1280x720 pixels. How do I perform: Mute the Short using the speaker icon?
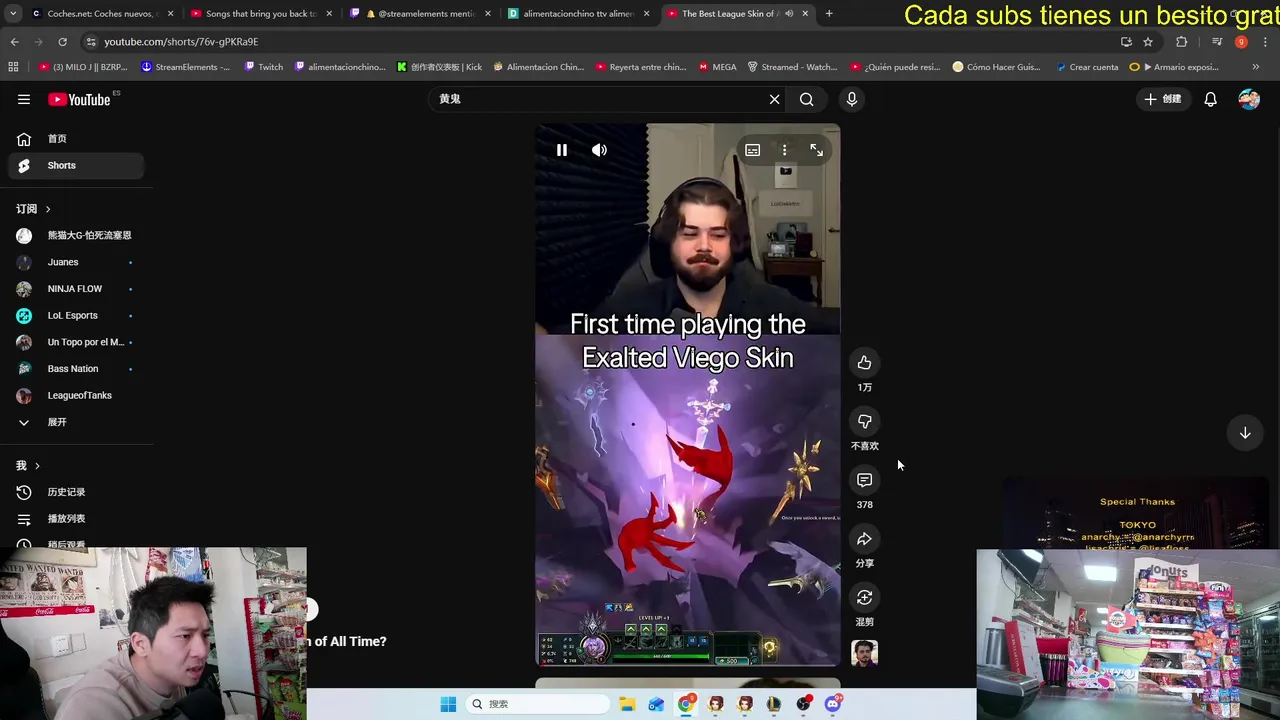[x=599, y=150]
